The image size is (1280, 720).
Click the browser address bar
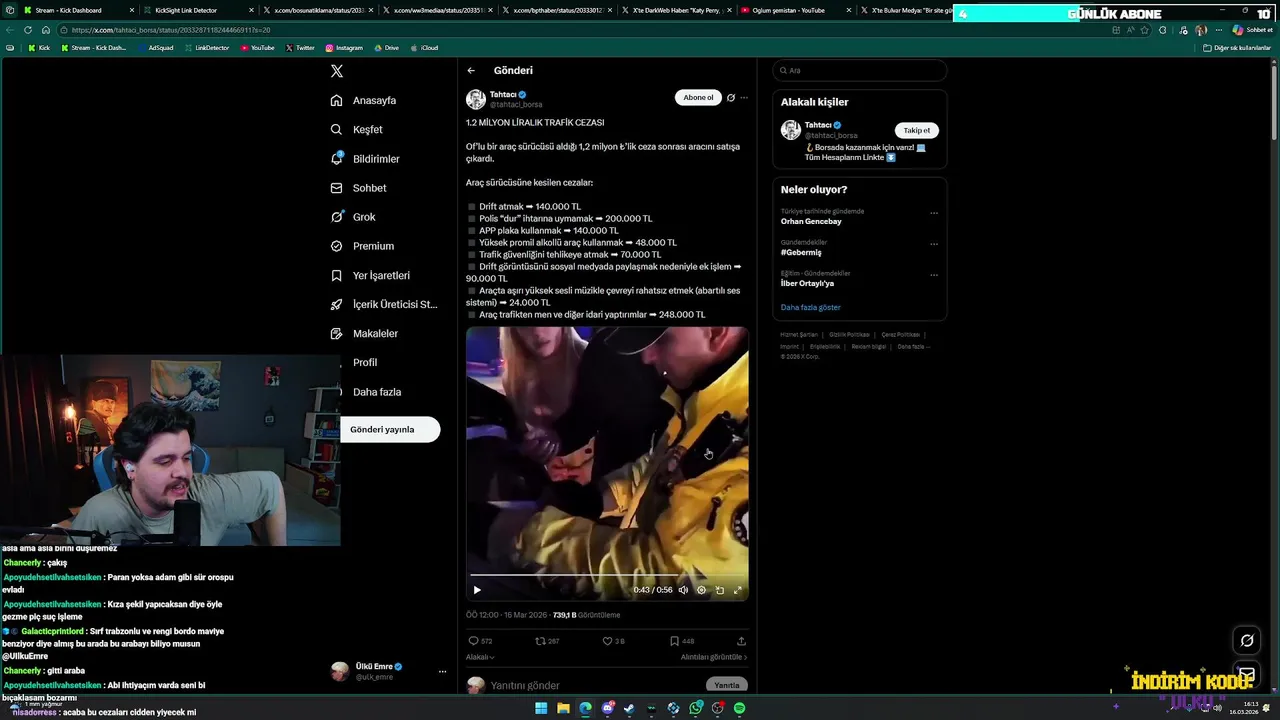pos(580,30)
